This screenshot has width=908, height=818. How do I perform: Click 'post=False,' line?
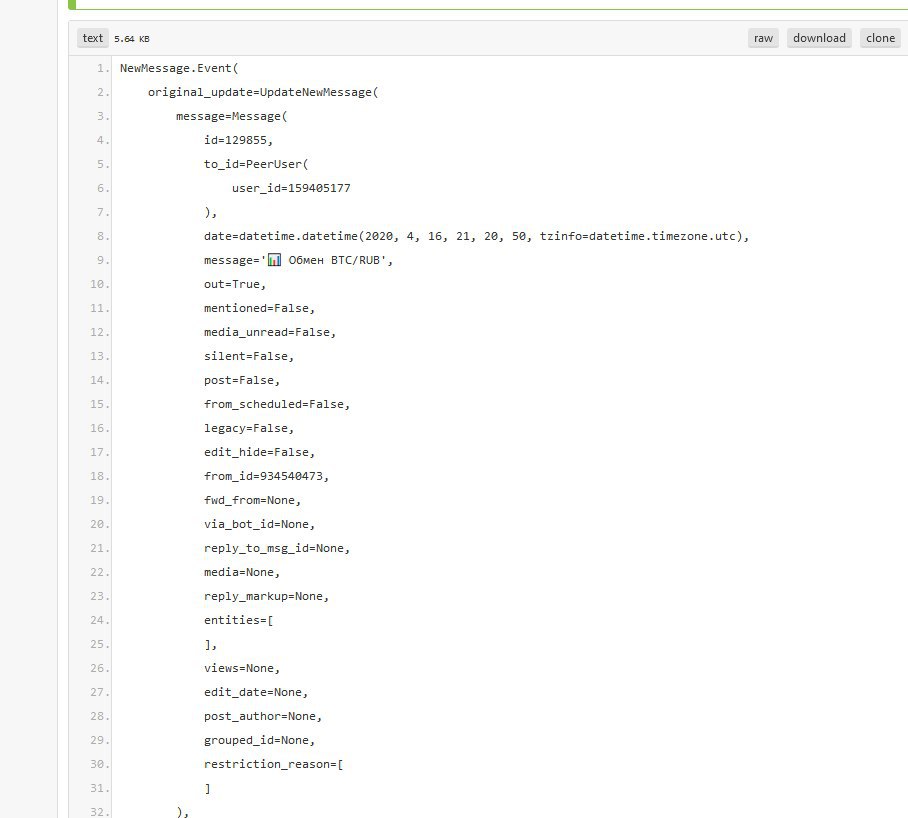pyautogui.click(x=242, y=380)
